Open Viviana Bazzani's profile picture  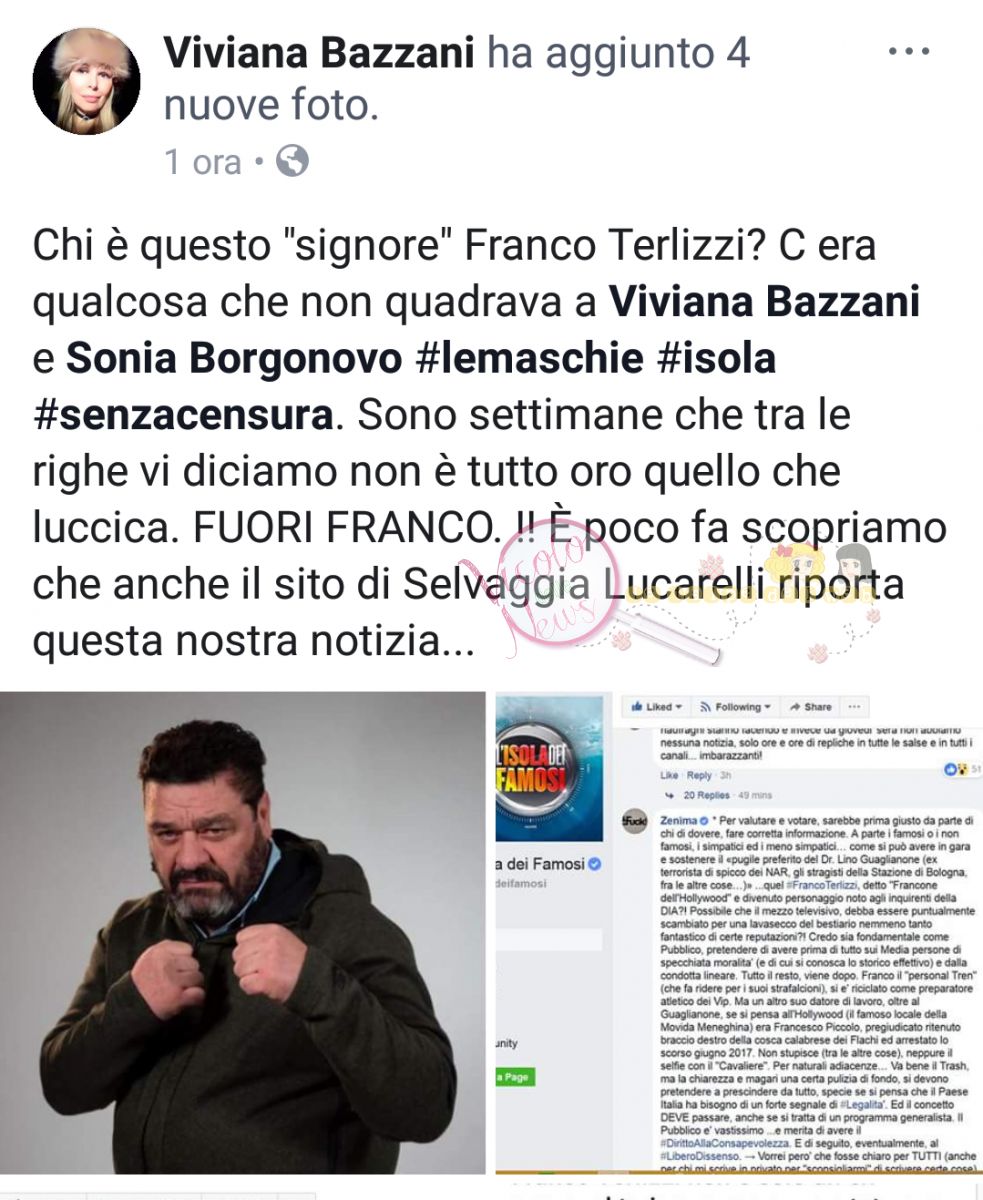[86, 80]
